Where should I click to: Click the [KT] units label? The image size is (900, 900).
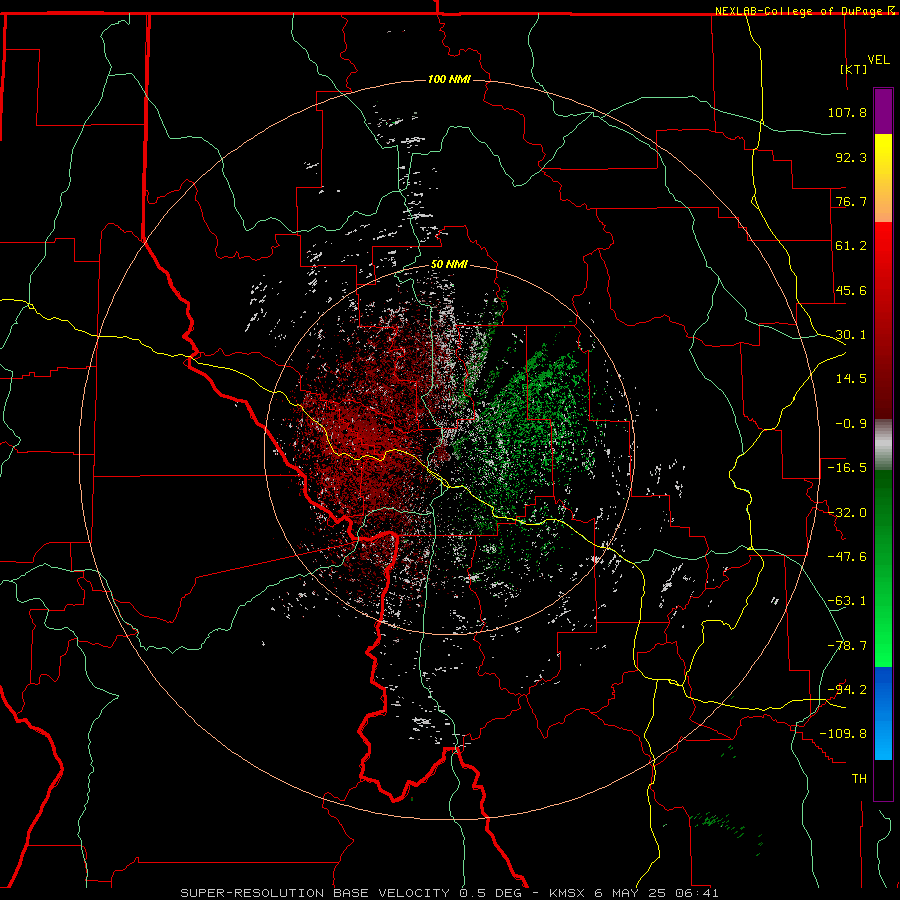point(854,69)
